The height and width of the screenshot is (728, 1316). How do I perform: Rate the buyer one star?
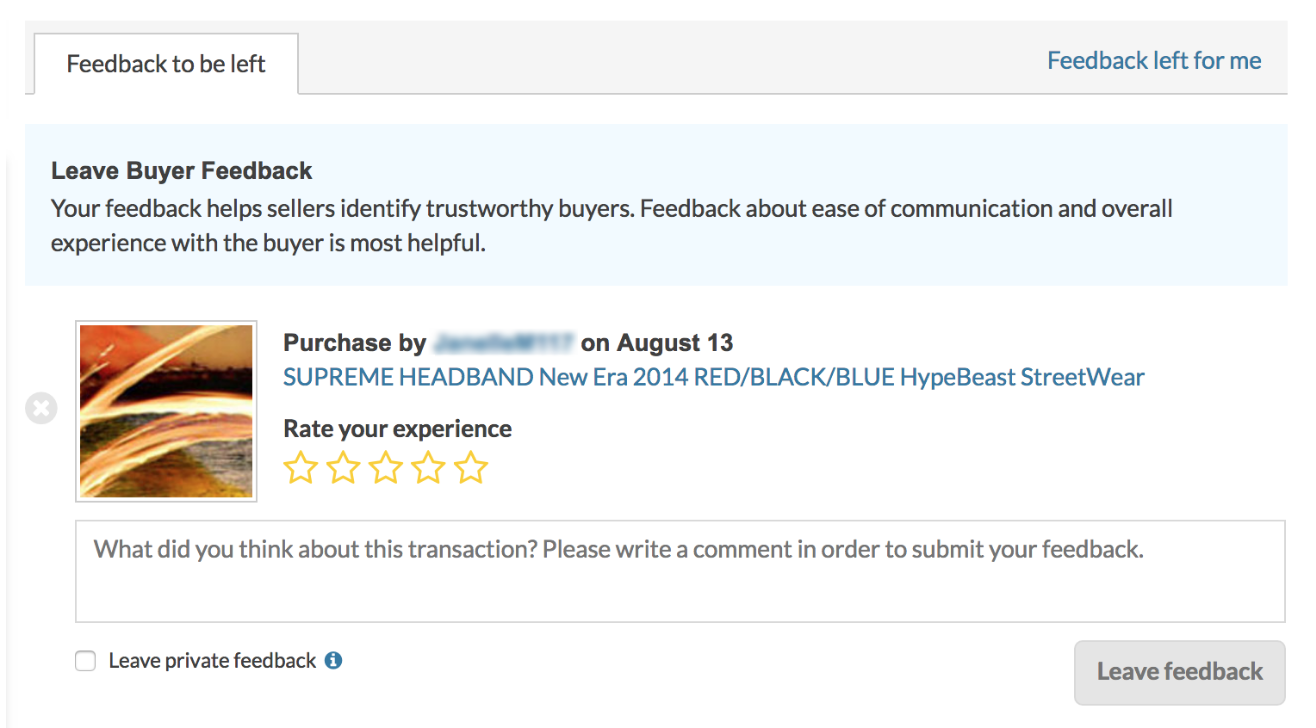click(x=300, y=468)
